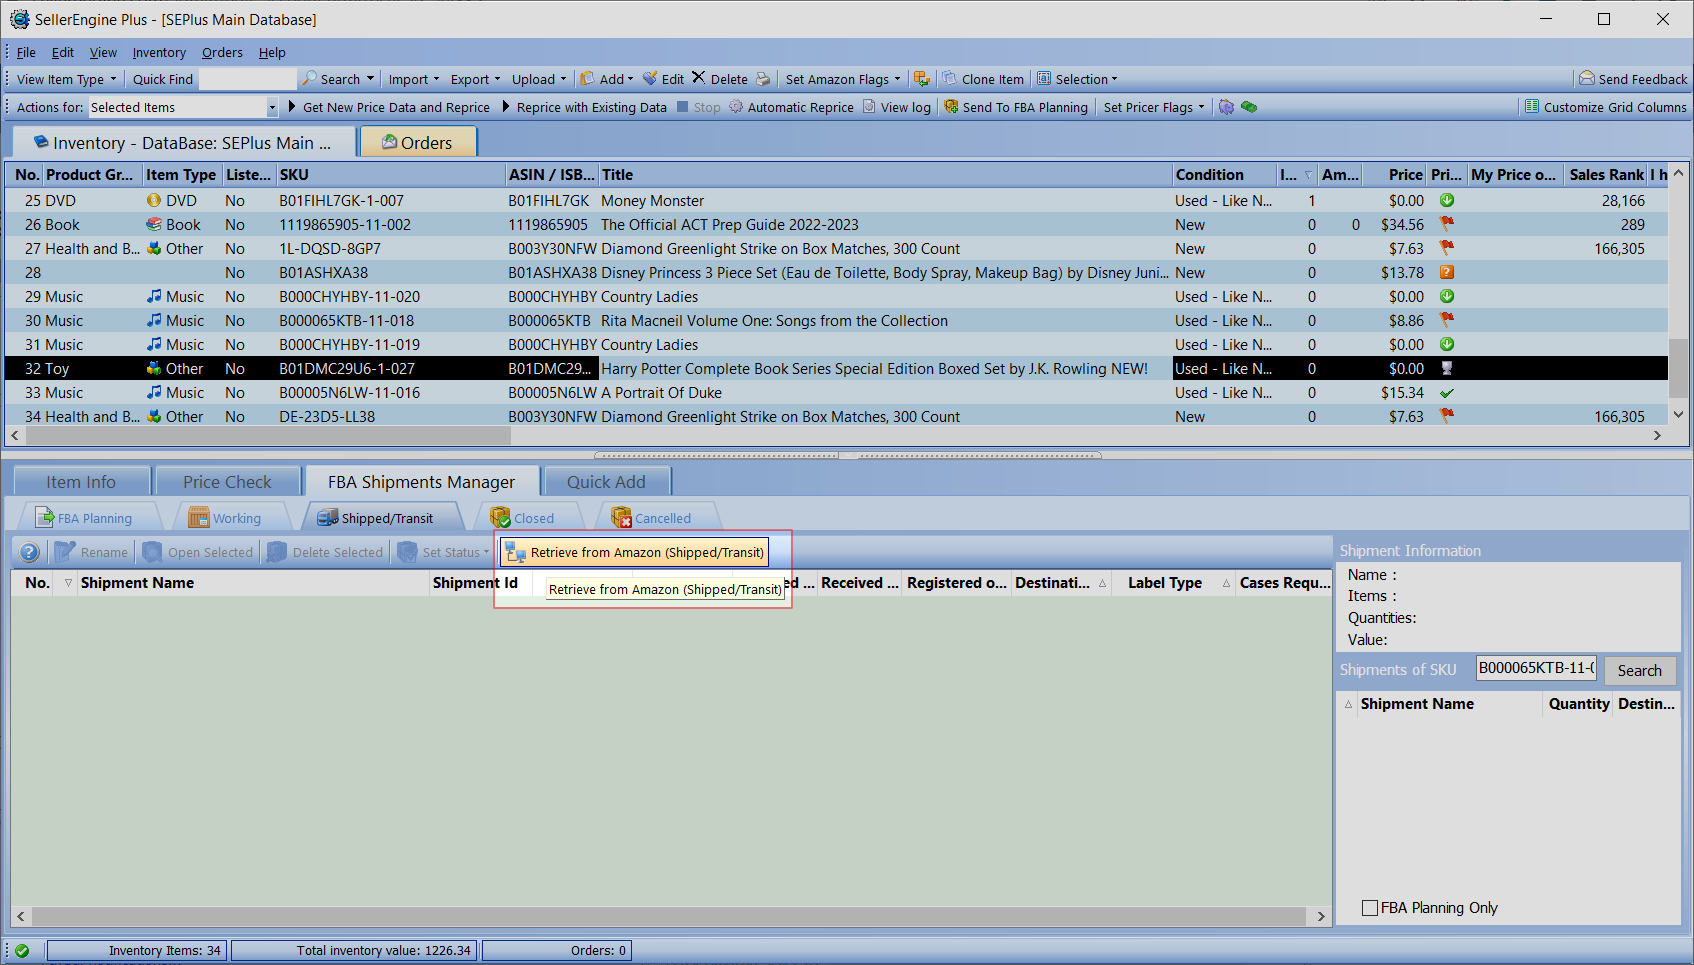
Task: Open the Set Pricer Flags dropdown
Action: 1153,107
